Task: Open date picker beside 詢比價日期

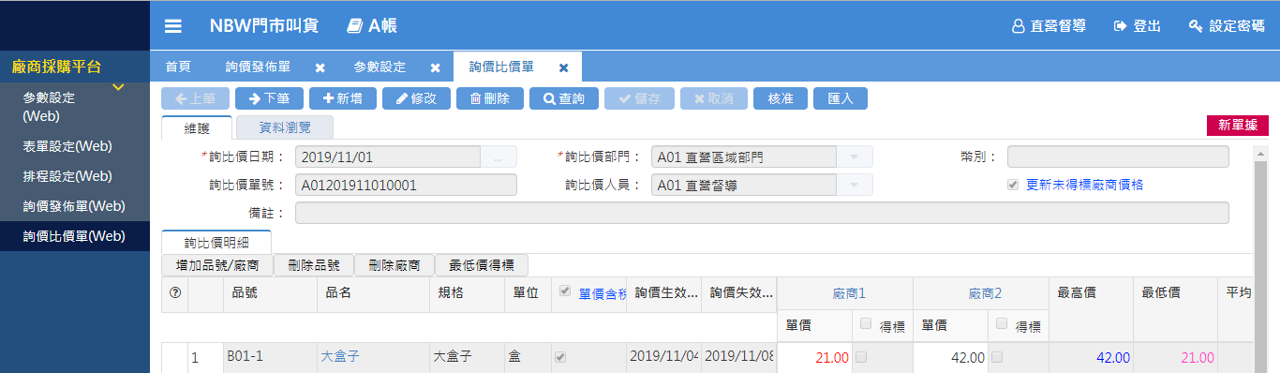Action: (499, 157)
